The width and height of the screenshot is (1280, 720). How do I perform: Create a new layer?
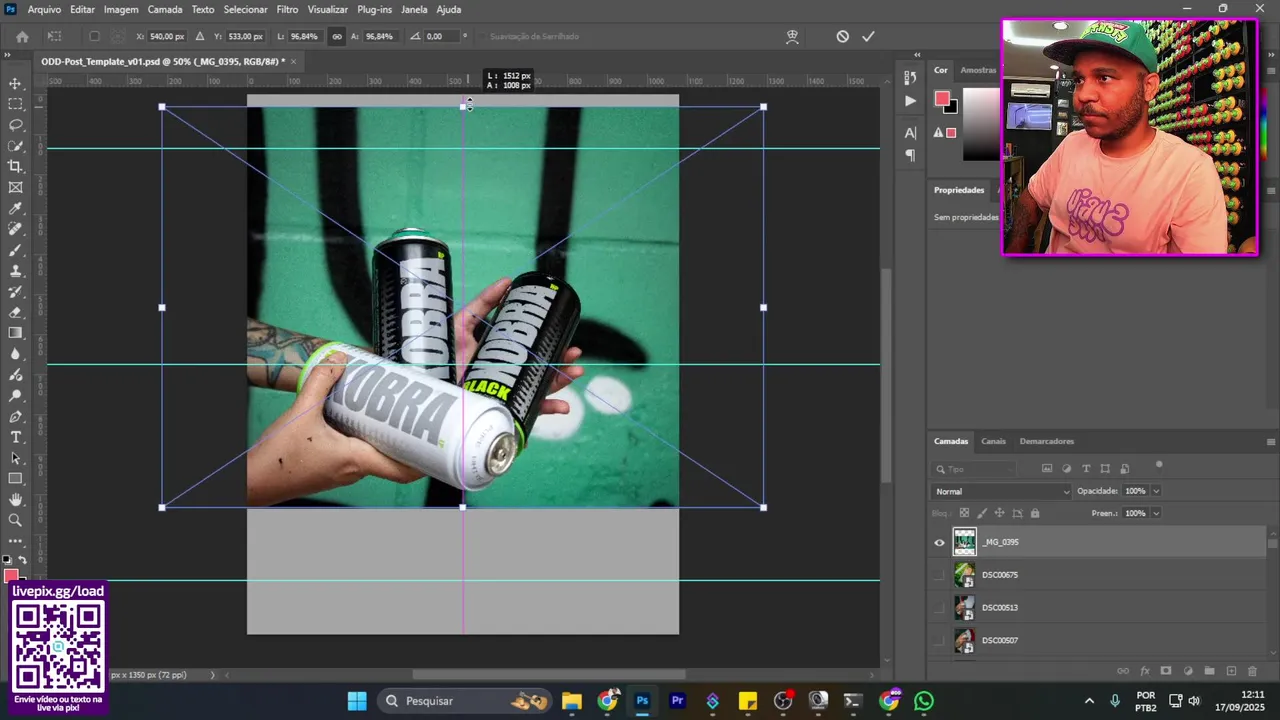pos(1231,671)
